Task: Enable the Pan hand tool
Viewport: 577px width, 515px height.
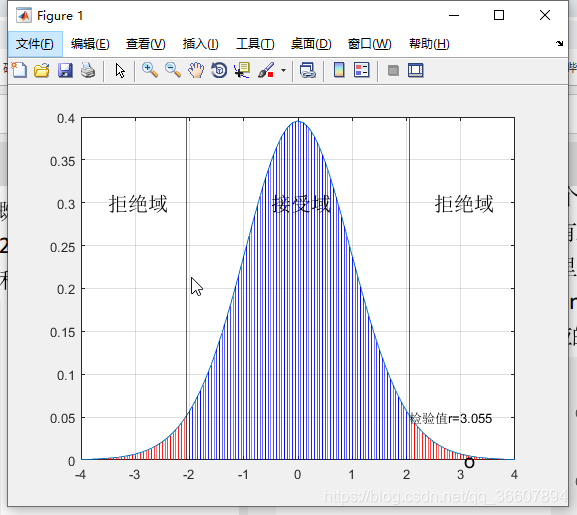Action: tap(196, 70)
